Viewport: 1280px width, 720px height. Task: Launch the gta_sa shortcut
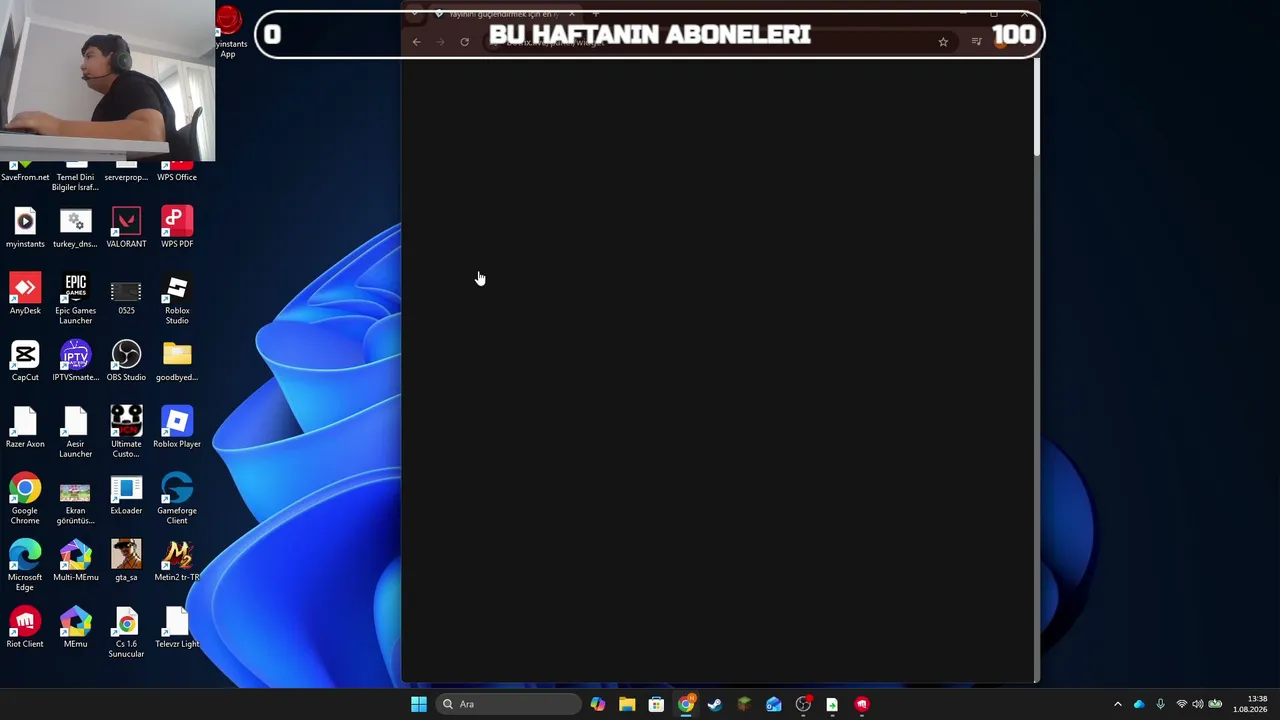coord(126,561)
